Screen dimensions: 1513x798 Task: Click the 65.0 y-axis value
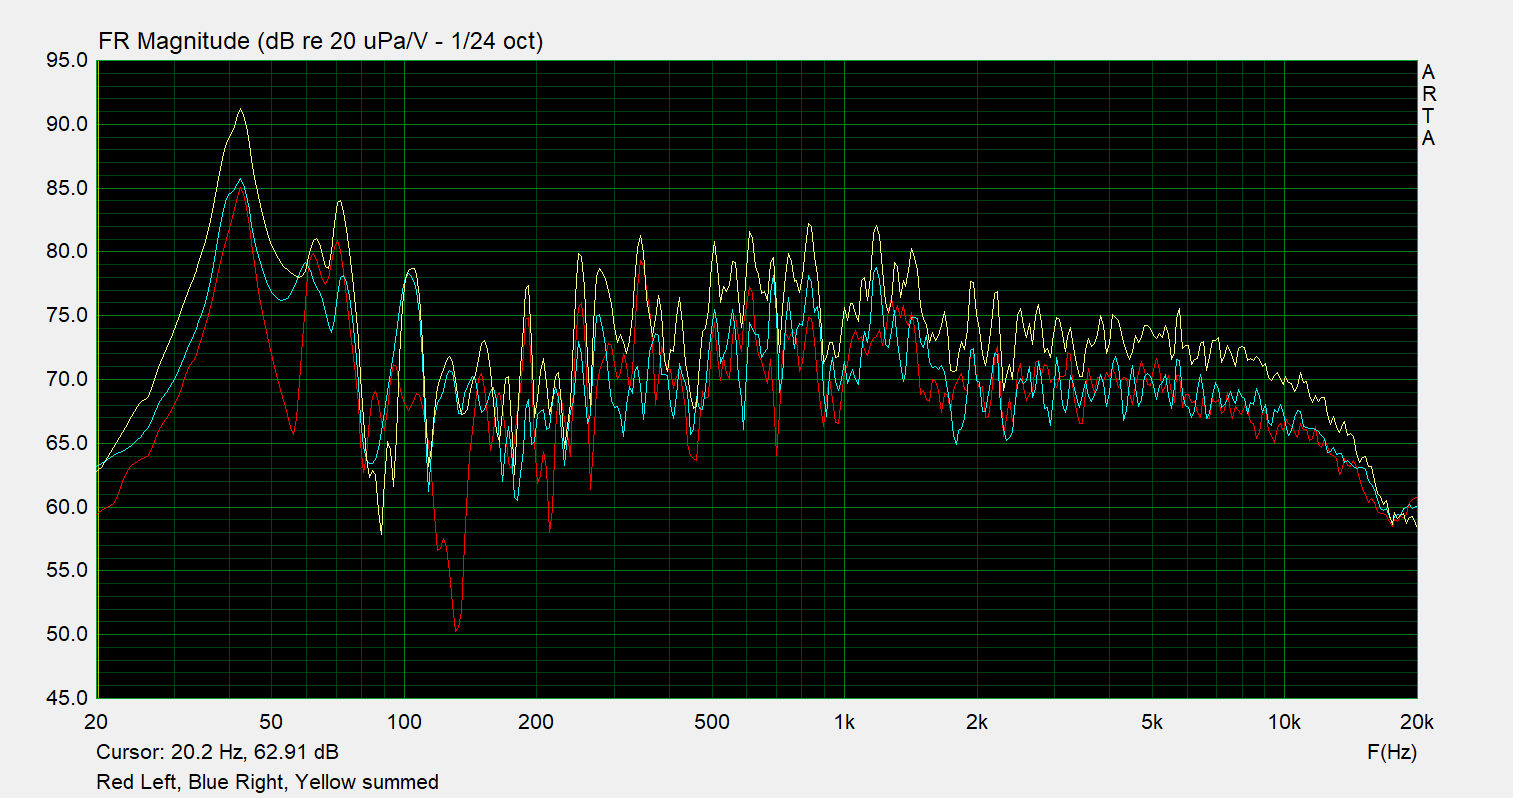[x=67, y=443]
